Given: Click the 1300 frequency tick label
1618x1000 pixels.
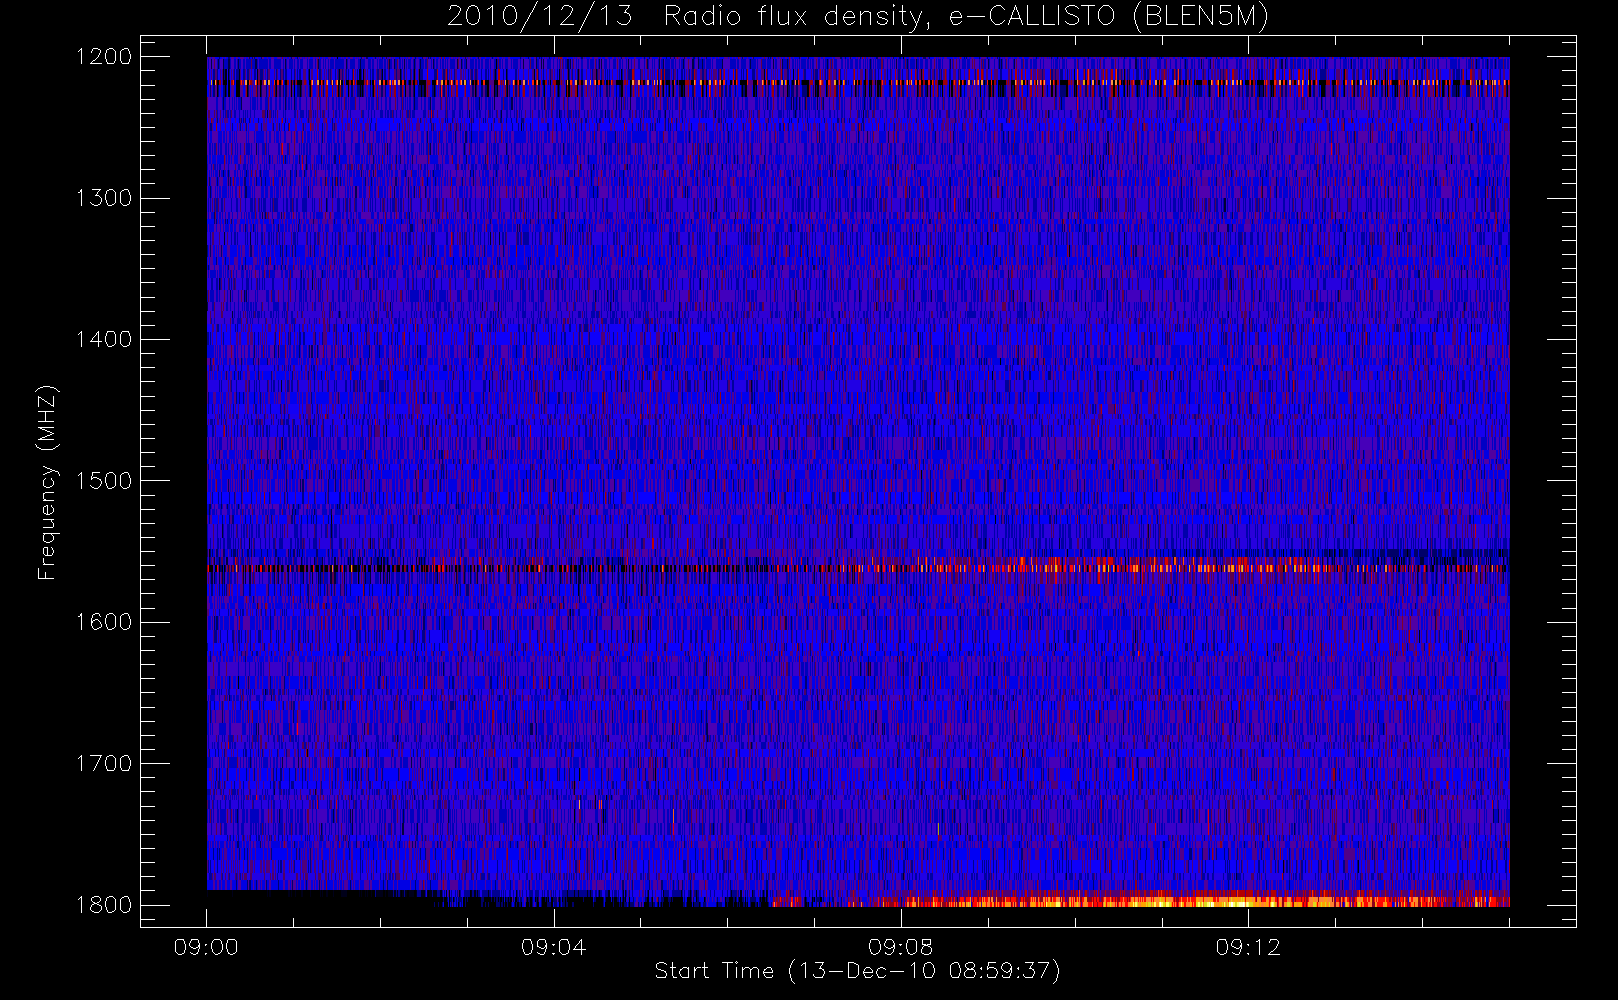Looking at the screenshot, I should [x=104, y=198].
